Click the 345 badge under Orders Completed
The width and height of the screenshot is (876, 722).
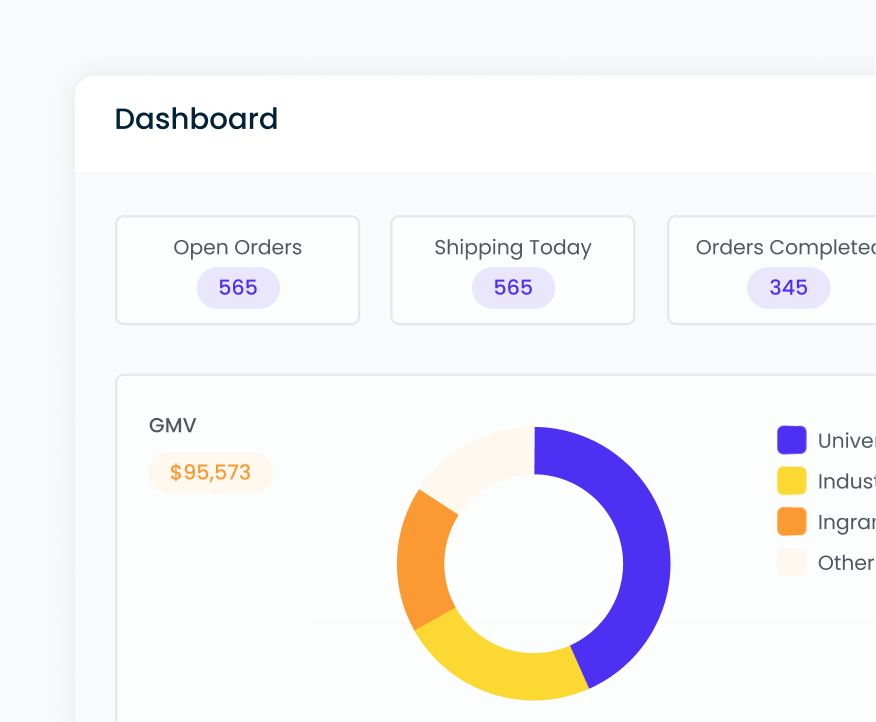pos(788,287)
